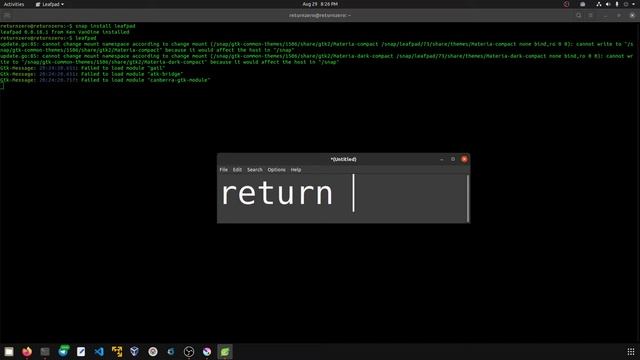This screenshot has width=640, height=360.
Task: Click the terminal new tab icon
Action: 7,16
